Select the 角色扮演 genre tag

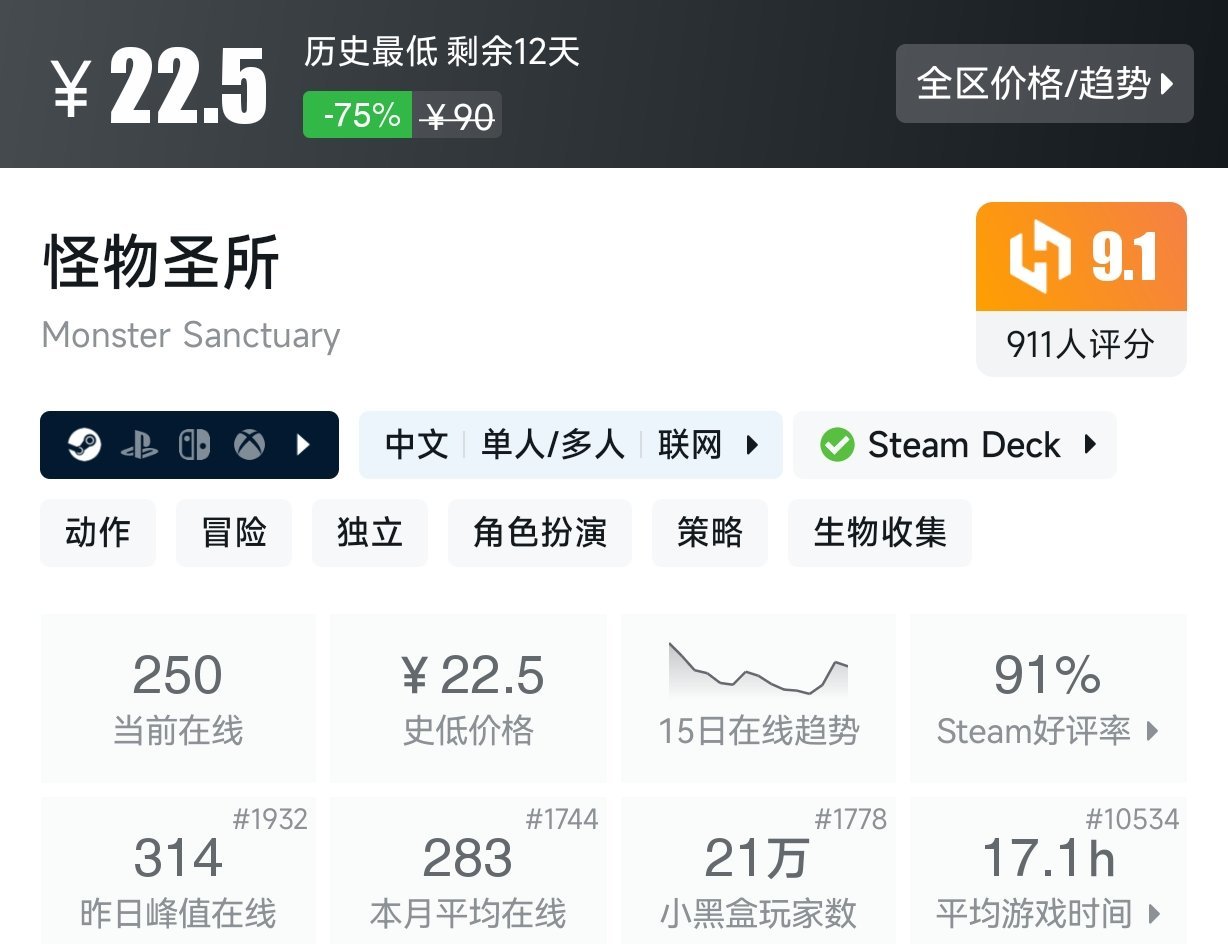[x=540, y=533]
